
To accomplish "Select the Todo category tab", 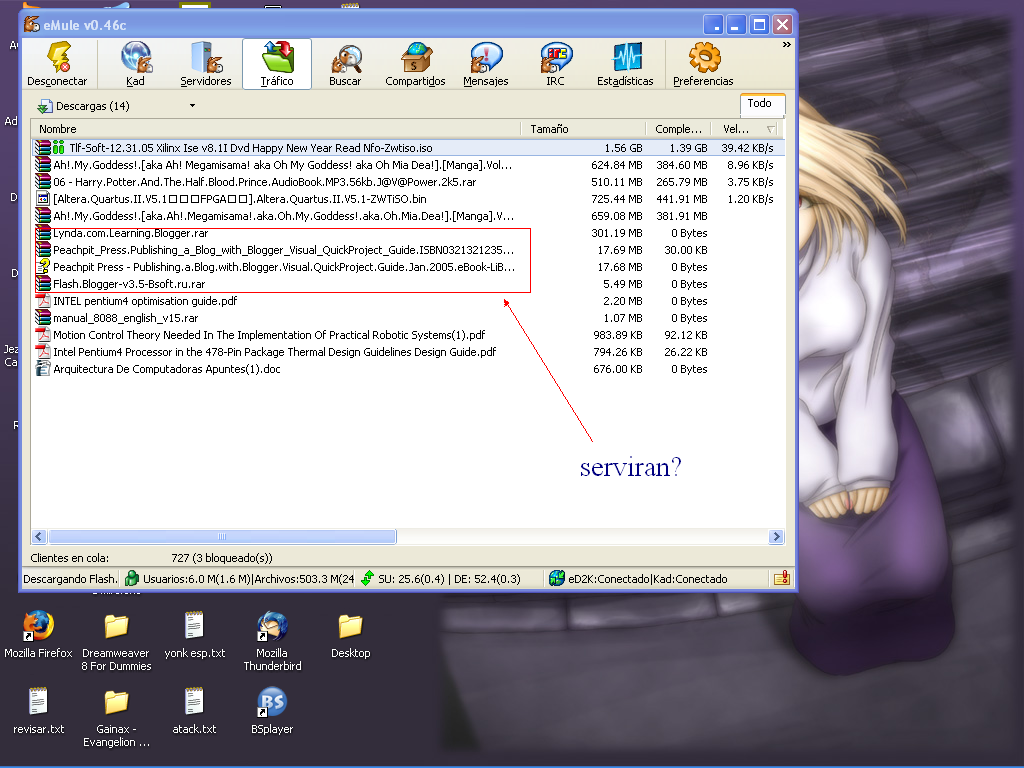I will [760, 103].
